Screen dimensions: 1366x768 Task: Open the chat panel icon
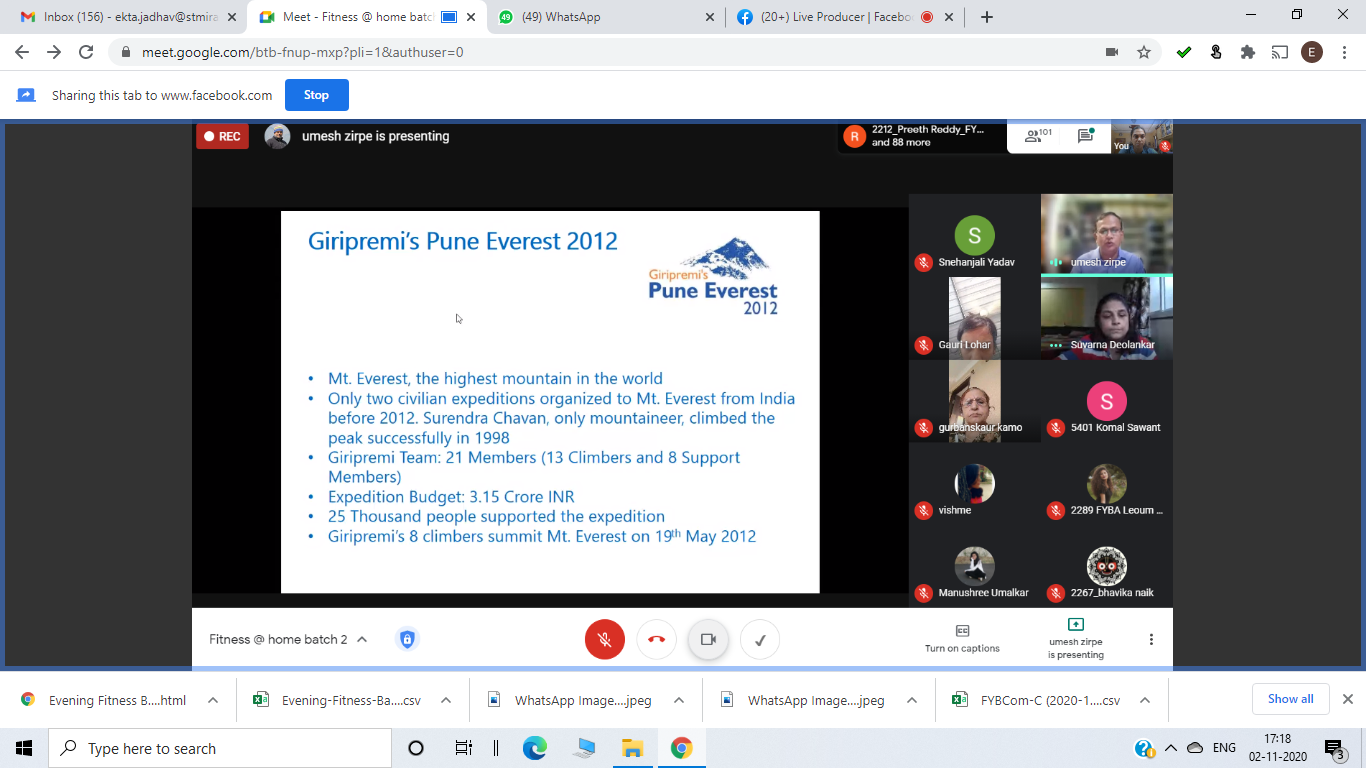1085,137
